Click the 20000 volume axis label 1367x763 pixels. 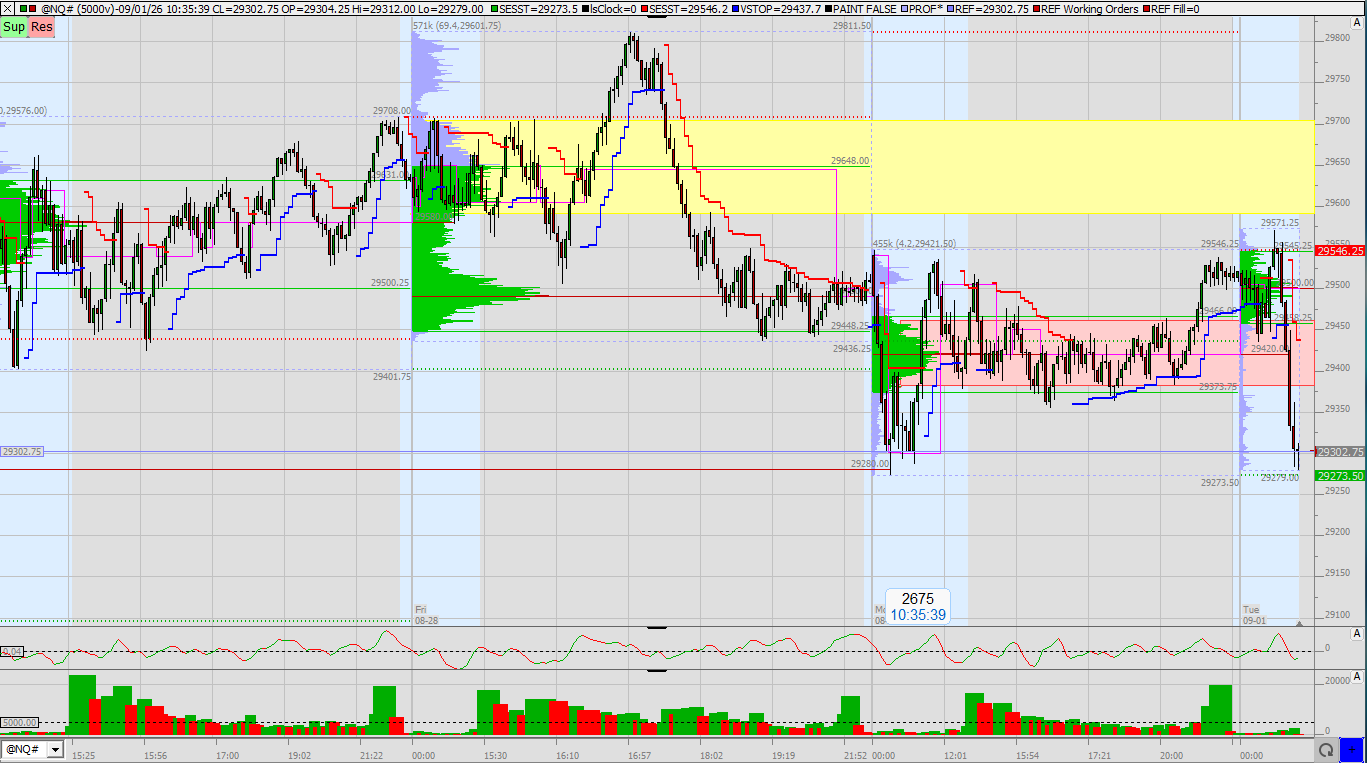[1339, 680]
